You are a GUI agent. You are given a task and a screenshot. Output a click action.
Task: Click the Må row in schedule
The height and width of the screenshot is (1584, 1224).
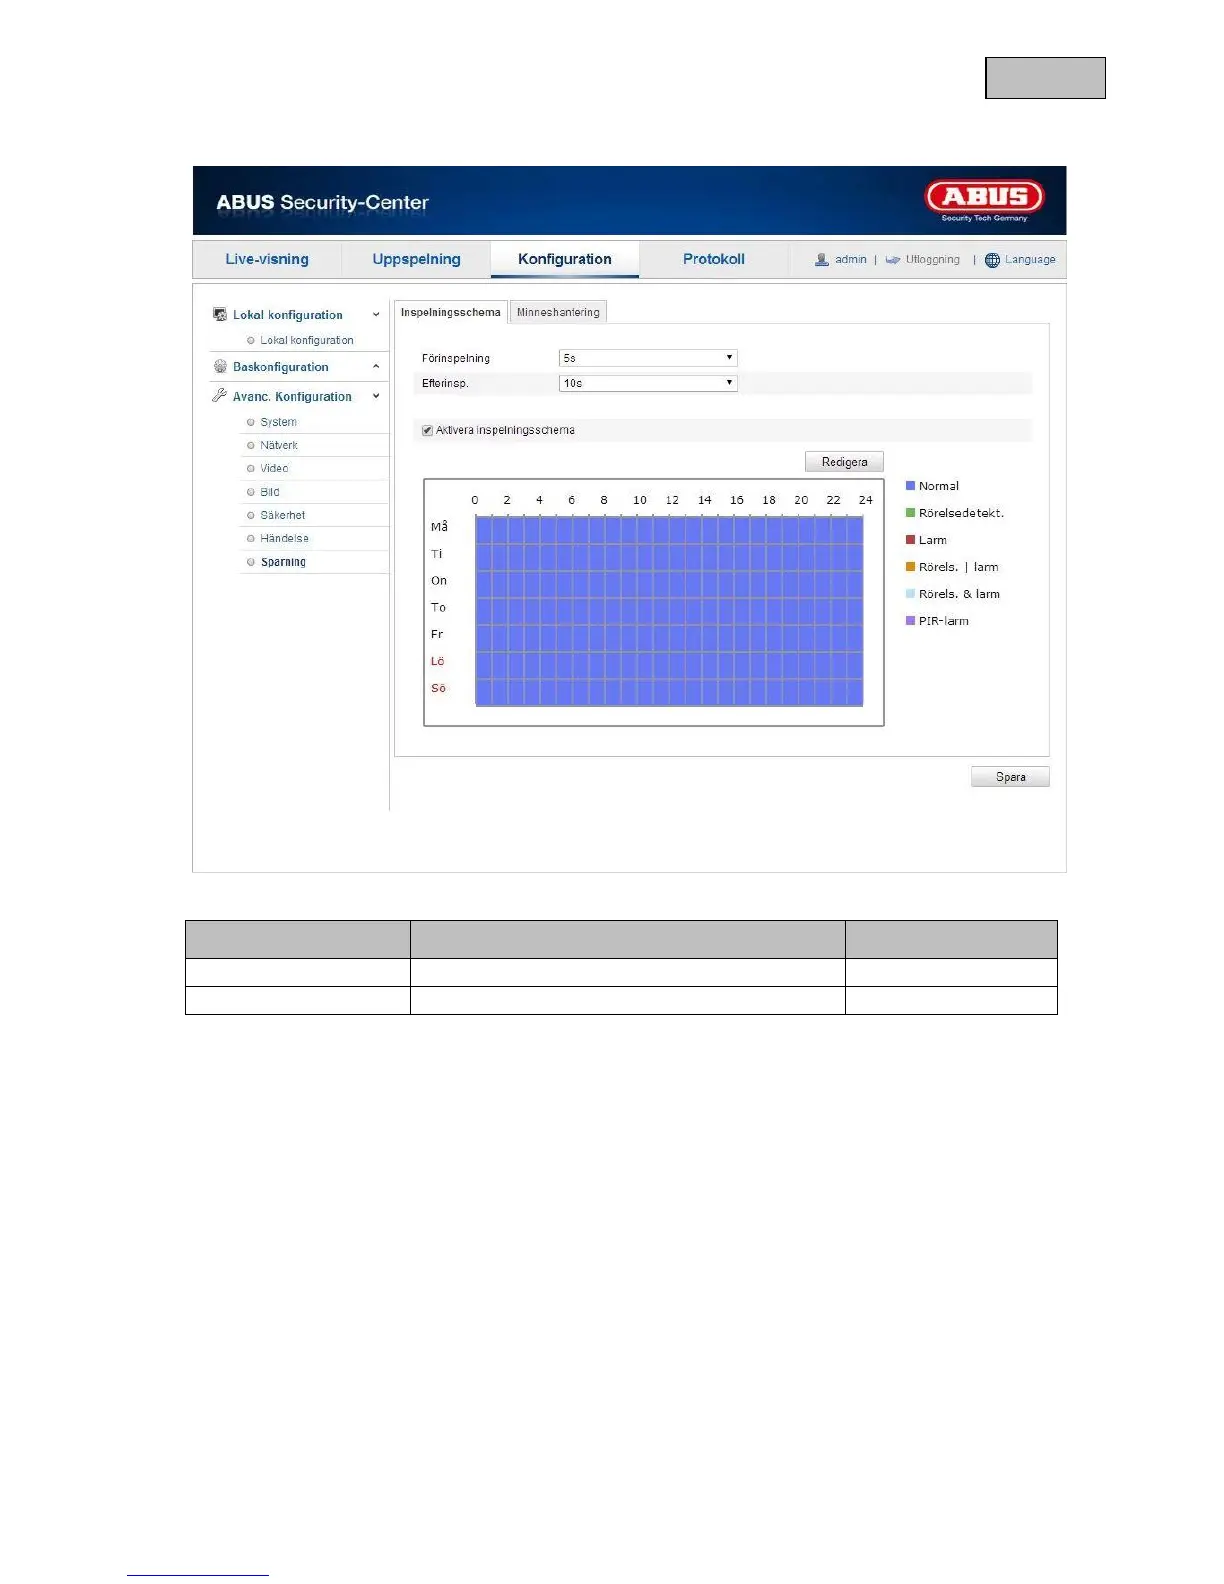(x=668, y=530)
